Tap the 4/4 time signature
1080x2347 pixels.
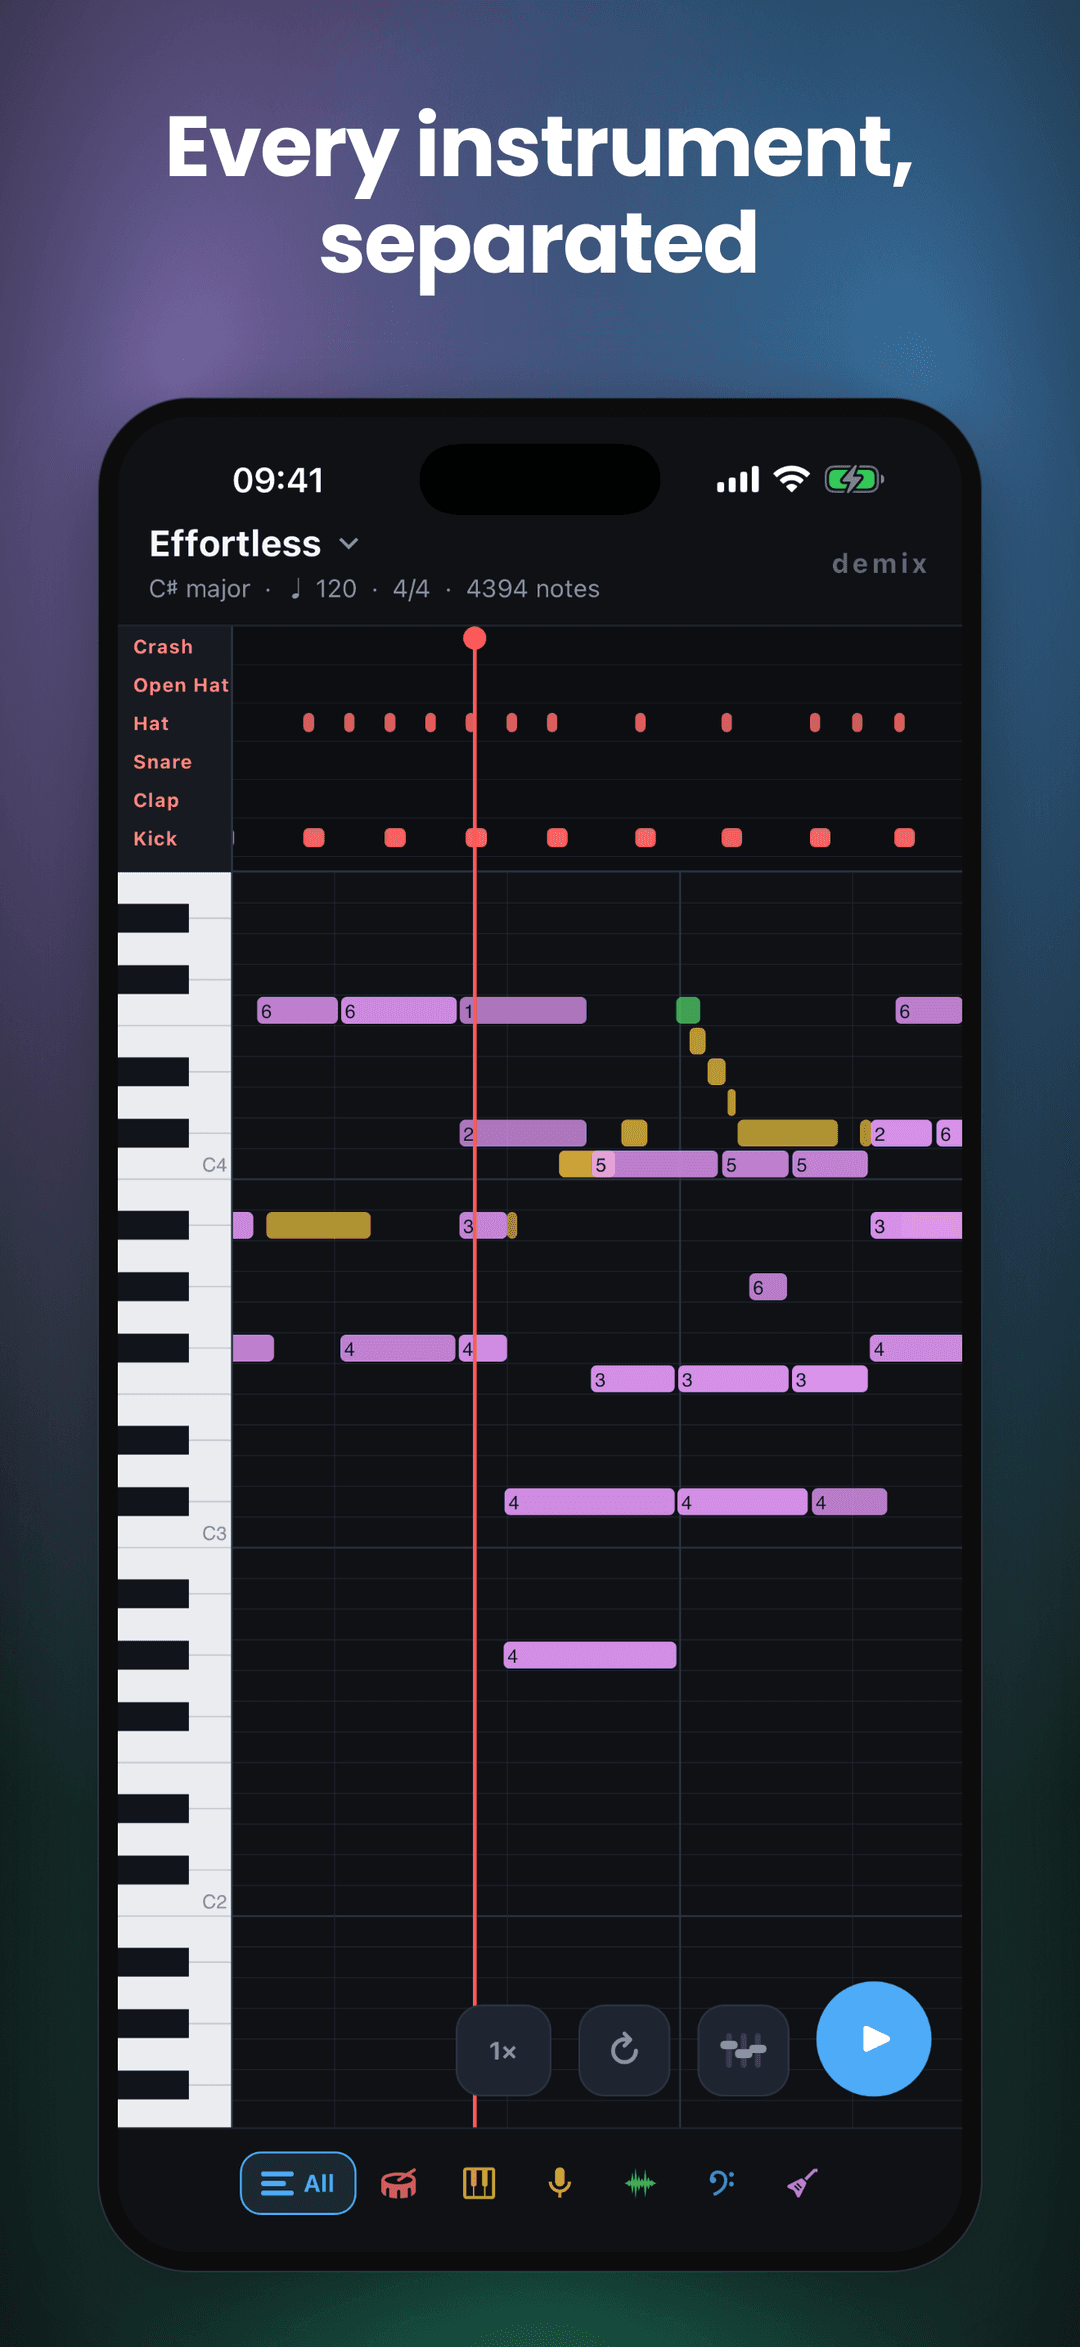(411, 589)
